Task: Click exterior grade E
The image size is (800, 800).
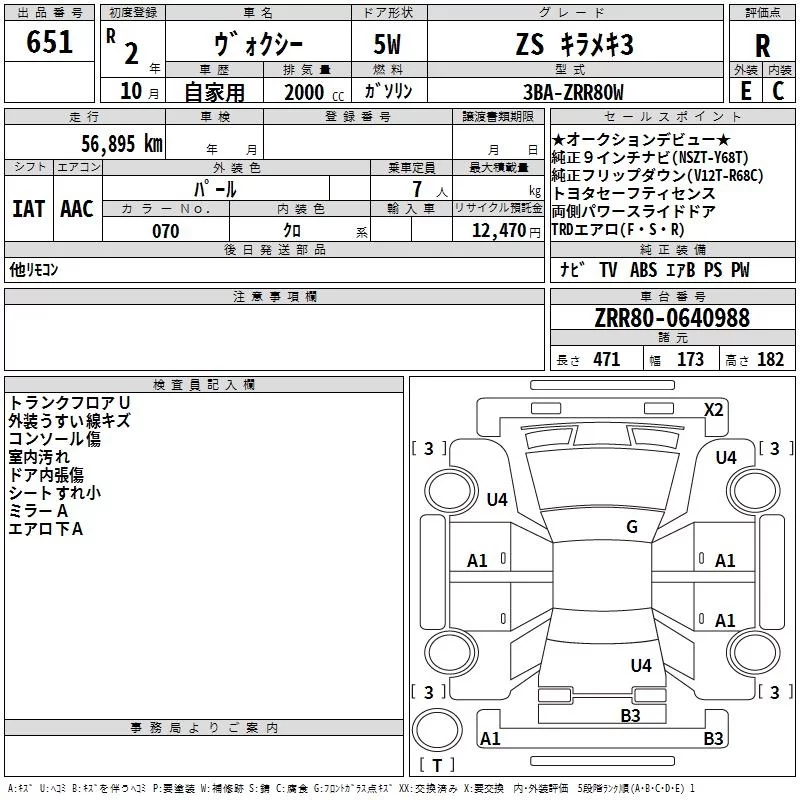Action: (x=745, y=91)
